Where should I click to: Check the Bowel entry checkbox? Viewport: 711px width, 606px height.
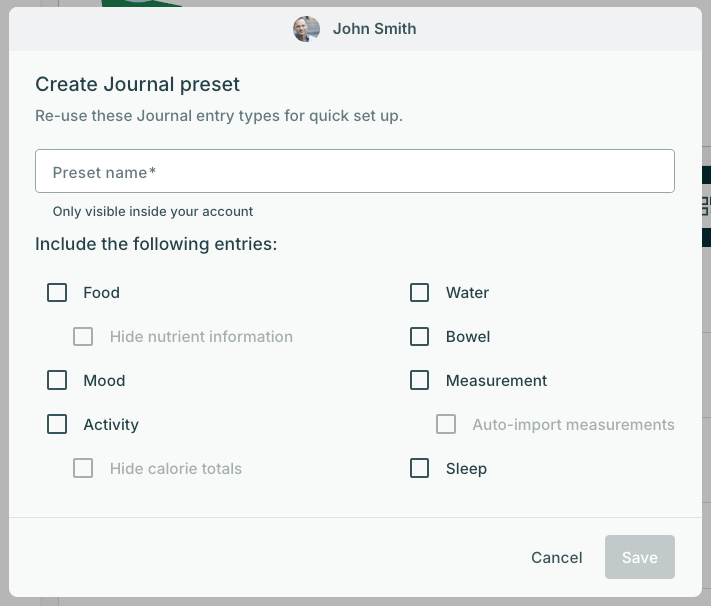pyautogui.click(x=420, y=337)
